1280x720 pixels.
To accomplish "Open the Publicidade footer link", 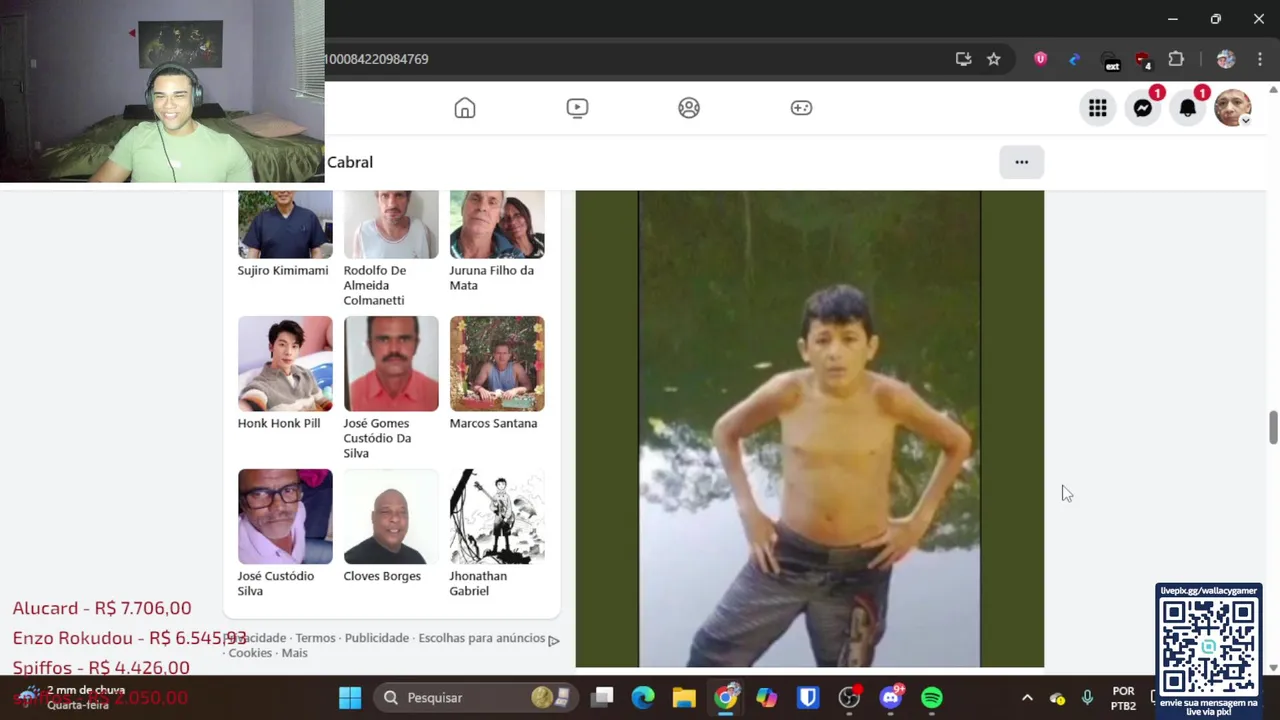I will 377,638.
